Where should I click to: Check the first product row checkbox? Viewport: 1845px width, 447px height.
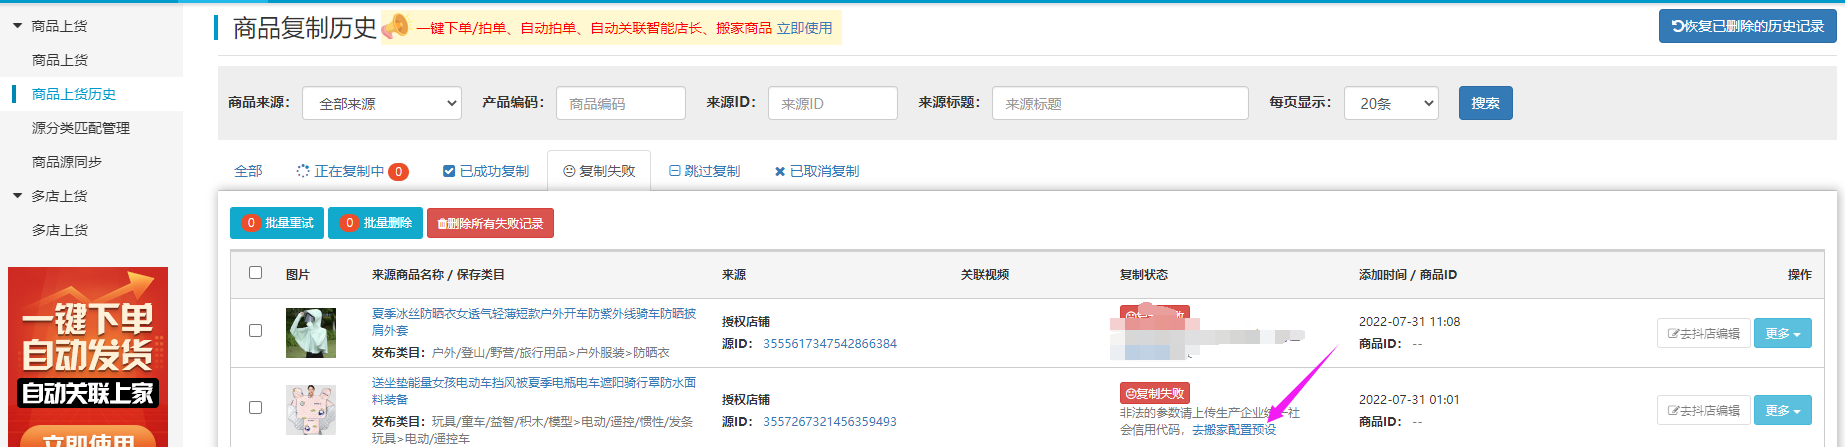(x=255, y=331)
